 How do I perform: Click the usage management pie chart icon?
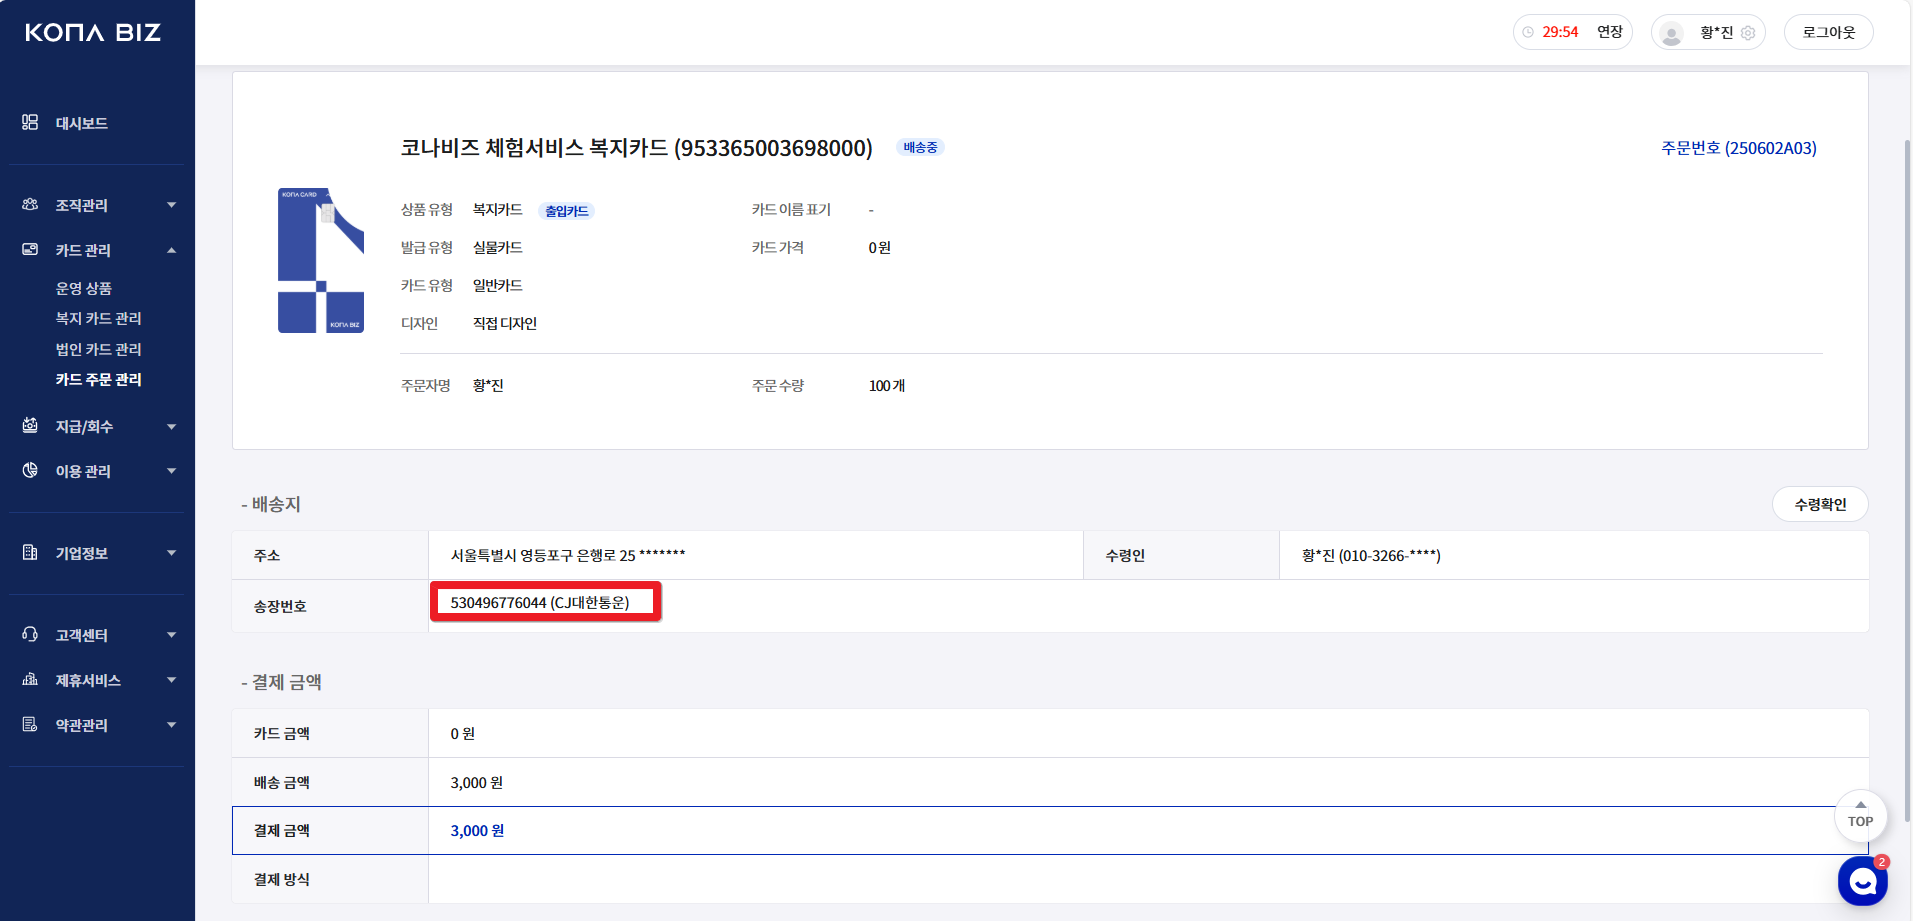coord(30,470)
